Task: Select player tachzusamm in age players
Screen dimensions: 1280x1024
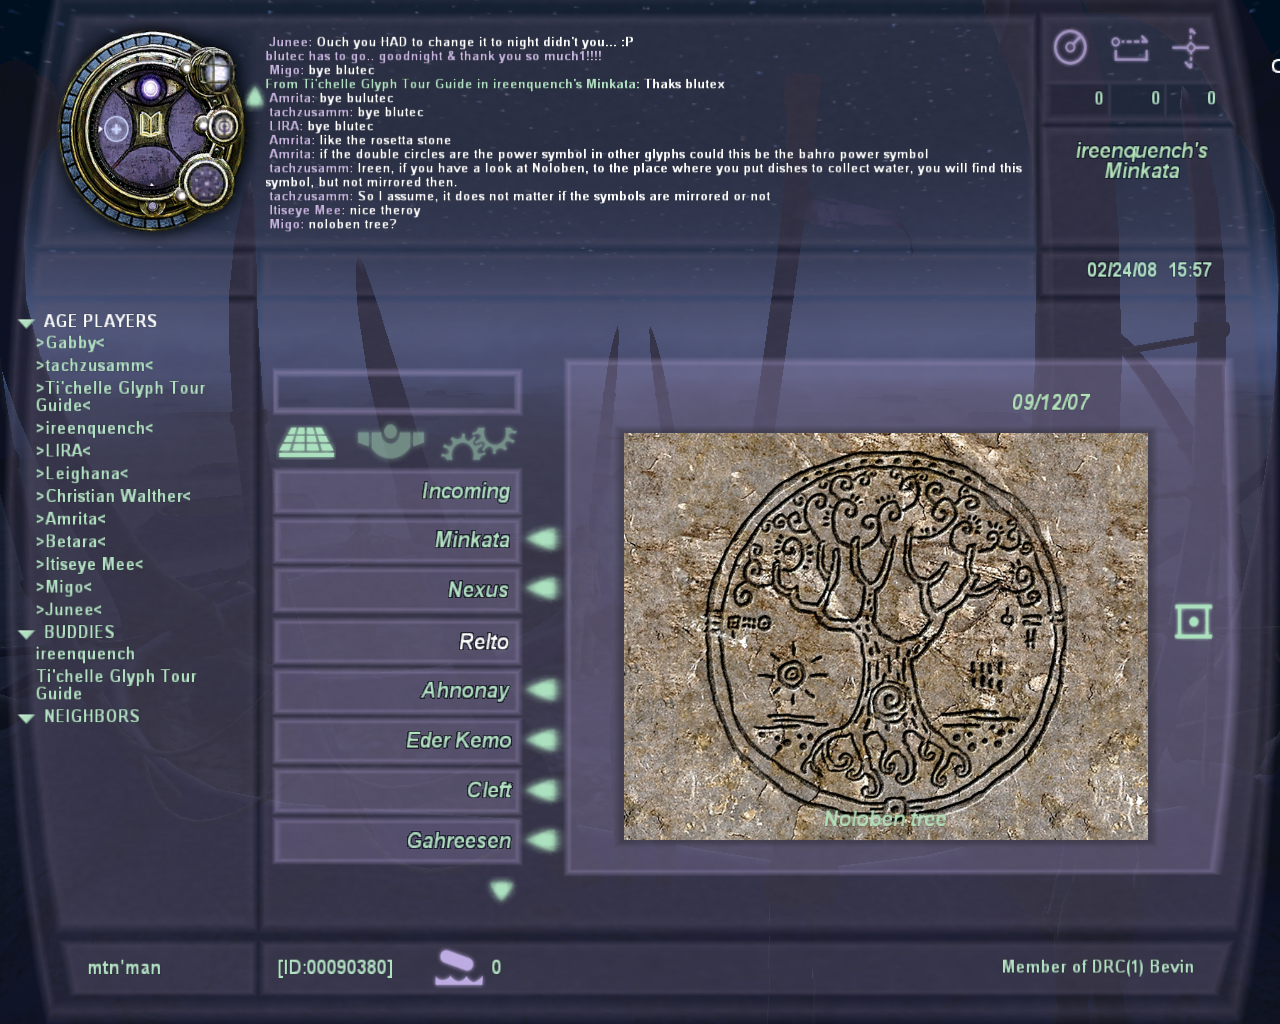Action: point(94,366)
